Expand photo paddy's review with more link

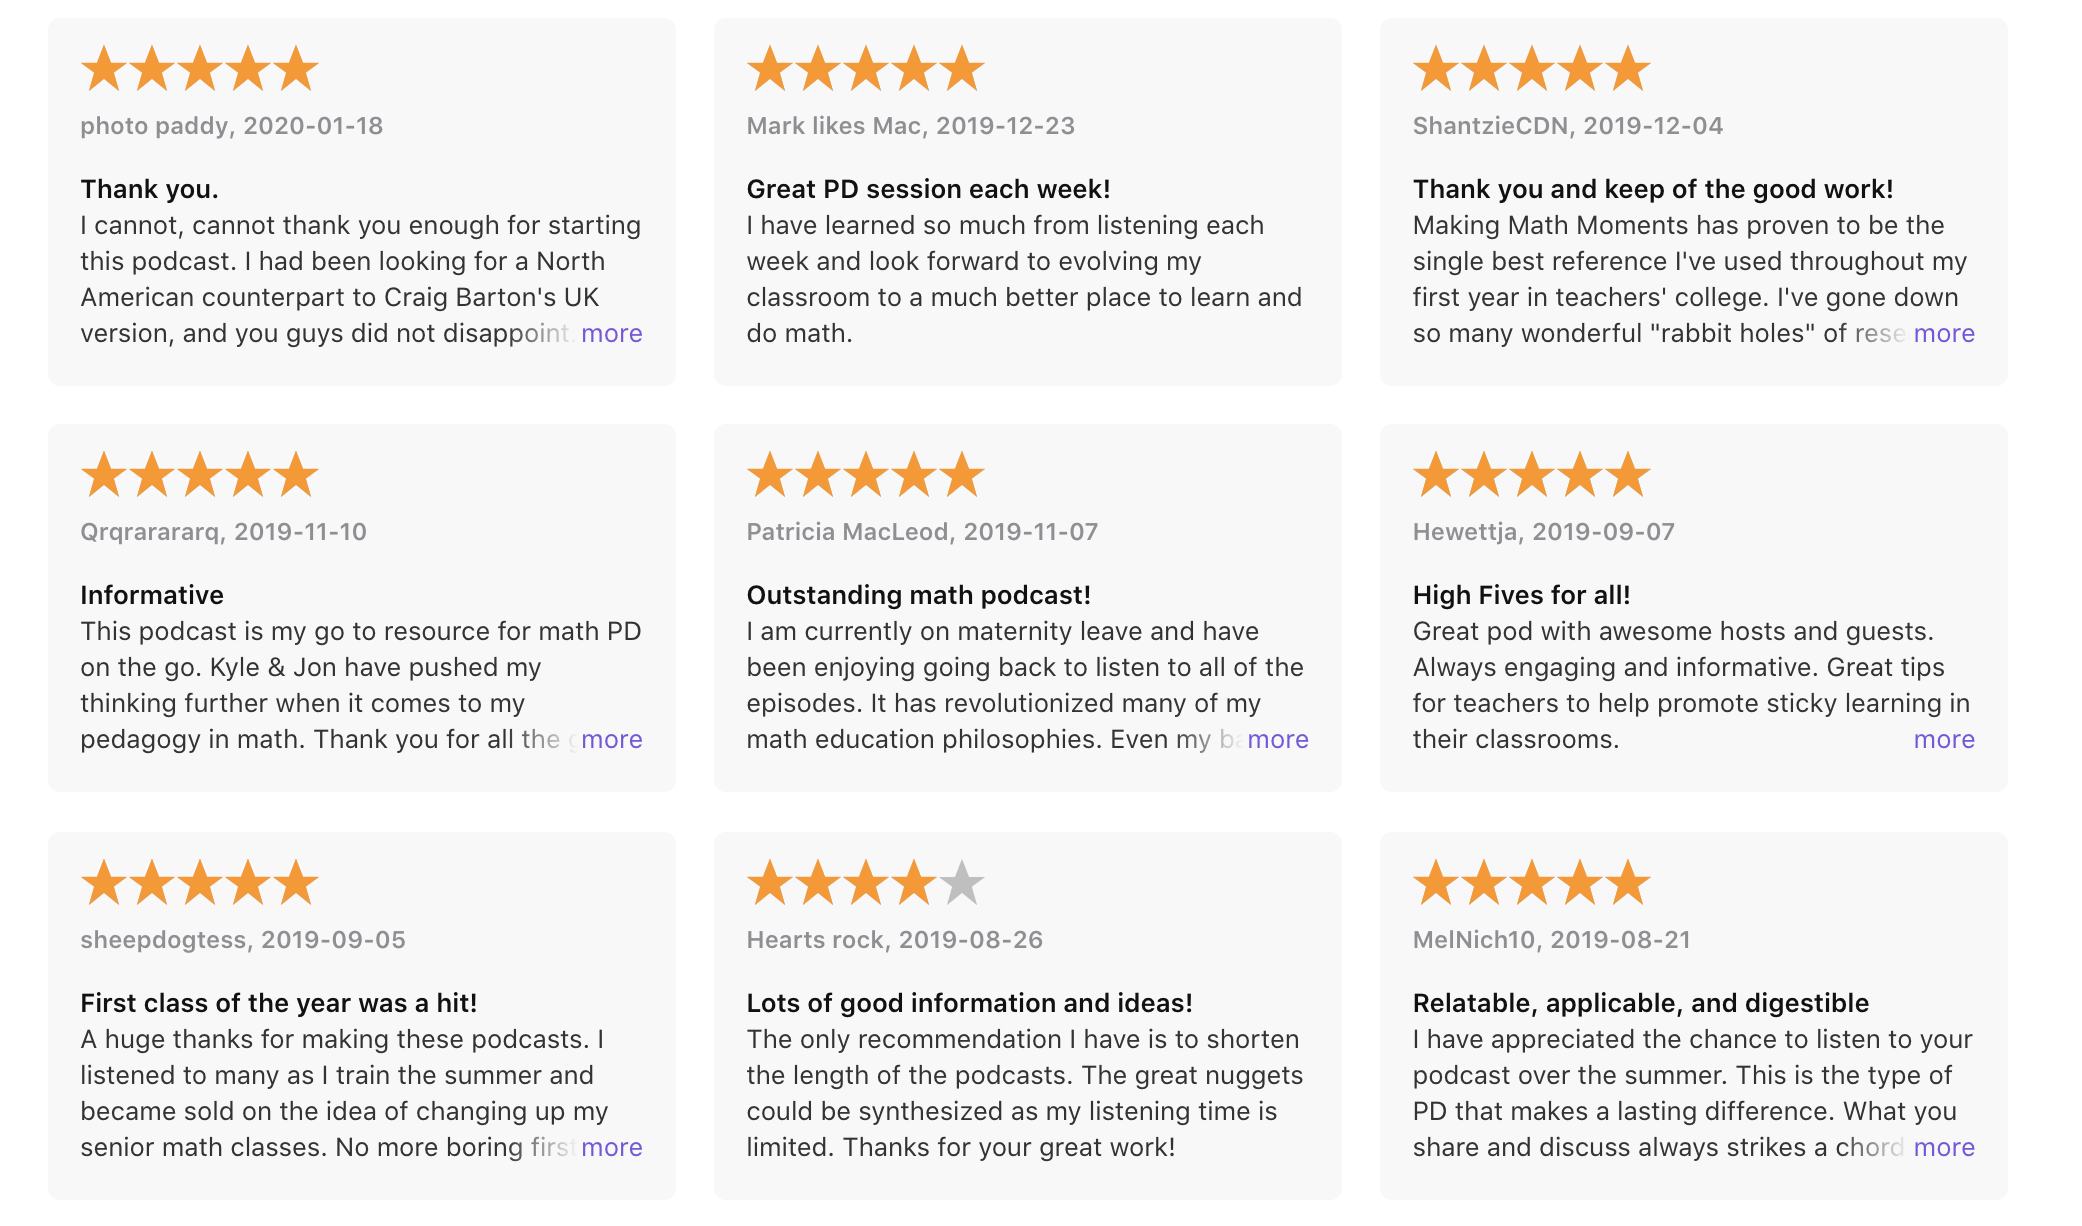click(x=611, y=333)
